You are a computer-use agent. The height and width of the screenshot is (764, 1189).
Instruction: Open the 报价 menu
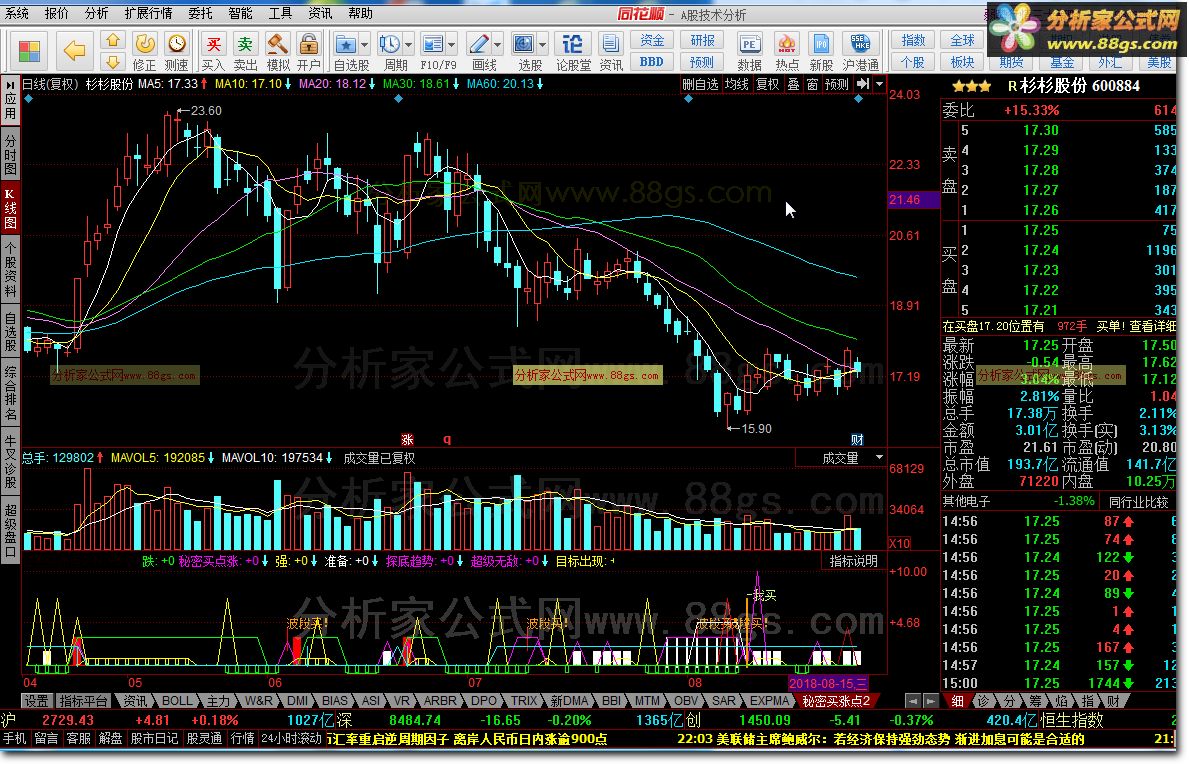[x=56, y=13]
